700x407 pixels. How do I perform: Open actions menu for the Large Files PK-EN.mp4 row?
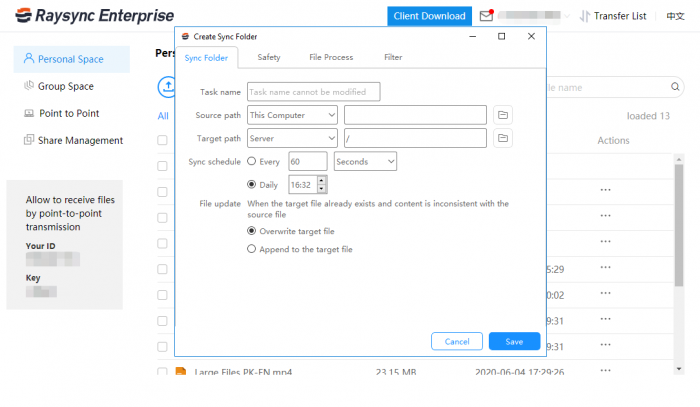[605, 370]
